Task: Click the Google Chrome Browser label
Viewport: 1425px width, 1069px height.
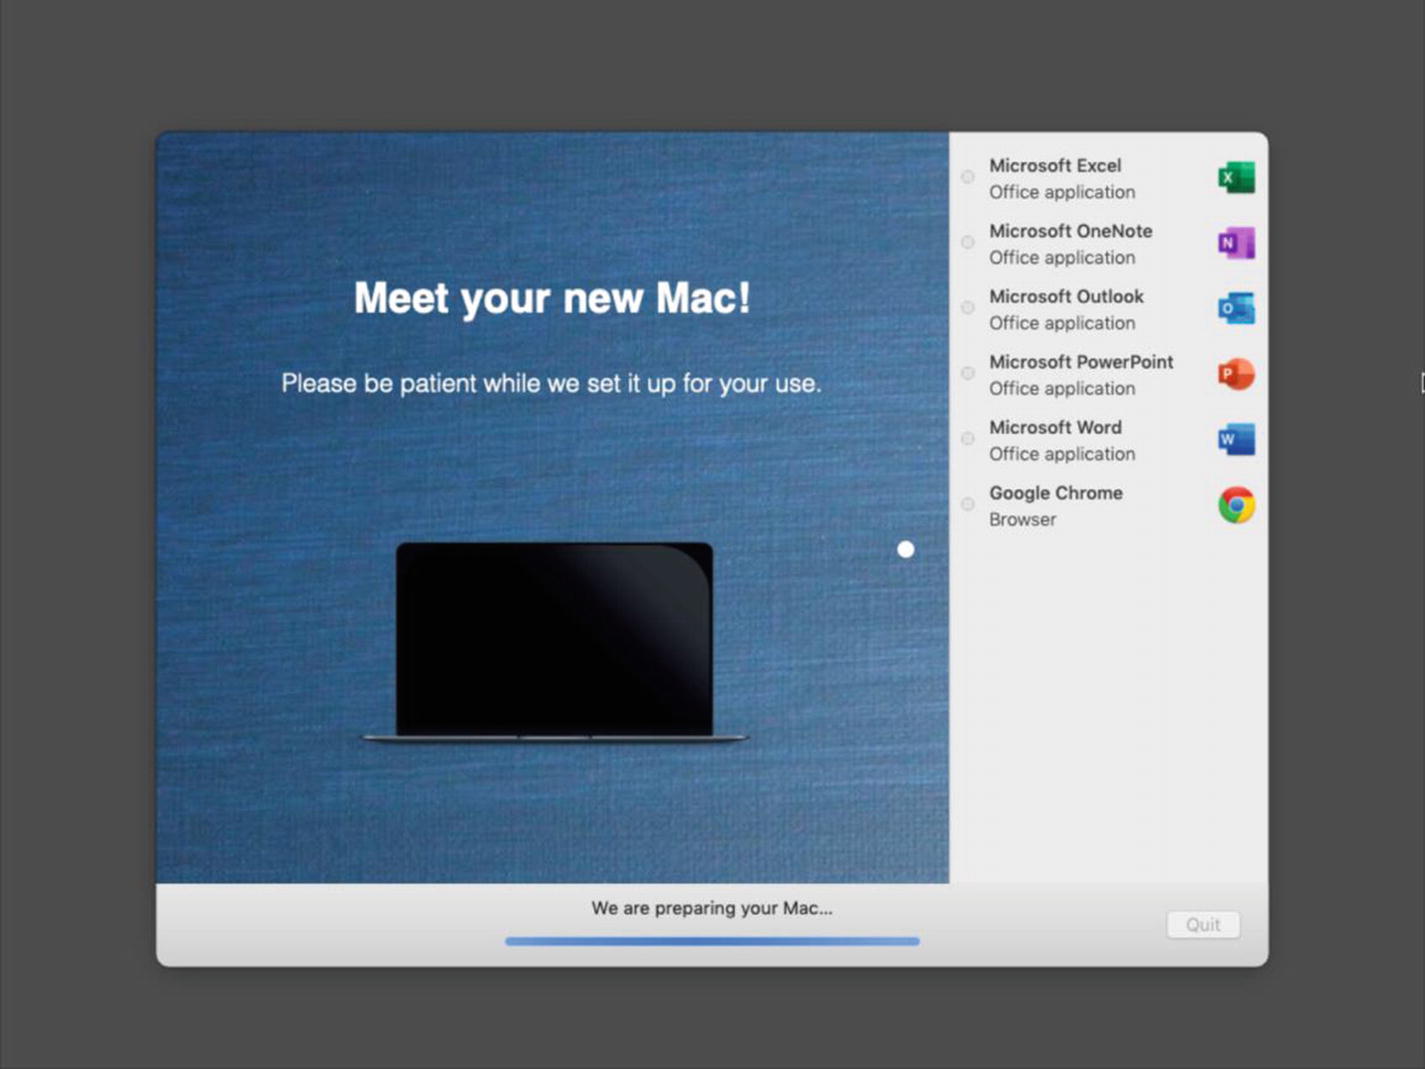Action: click(1022, 519)
